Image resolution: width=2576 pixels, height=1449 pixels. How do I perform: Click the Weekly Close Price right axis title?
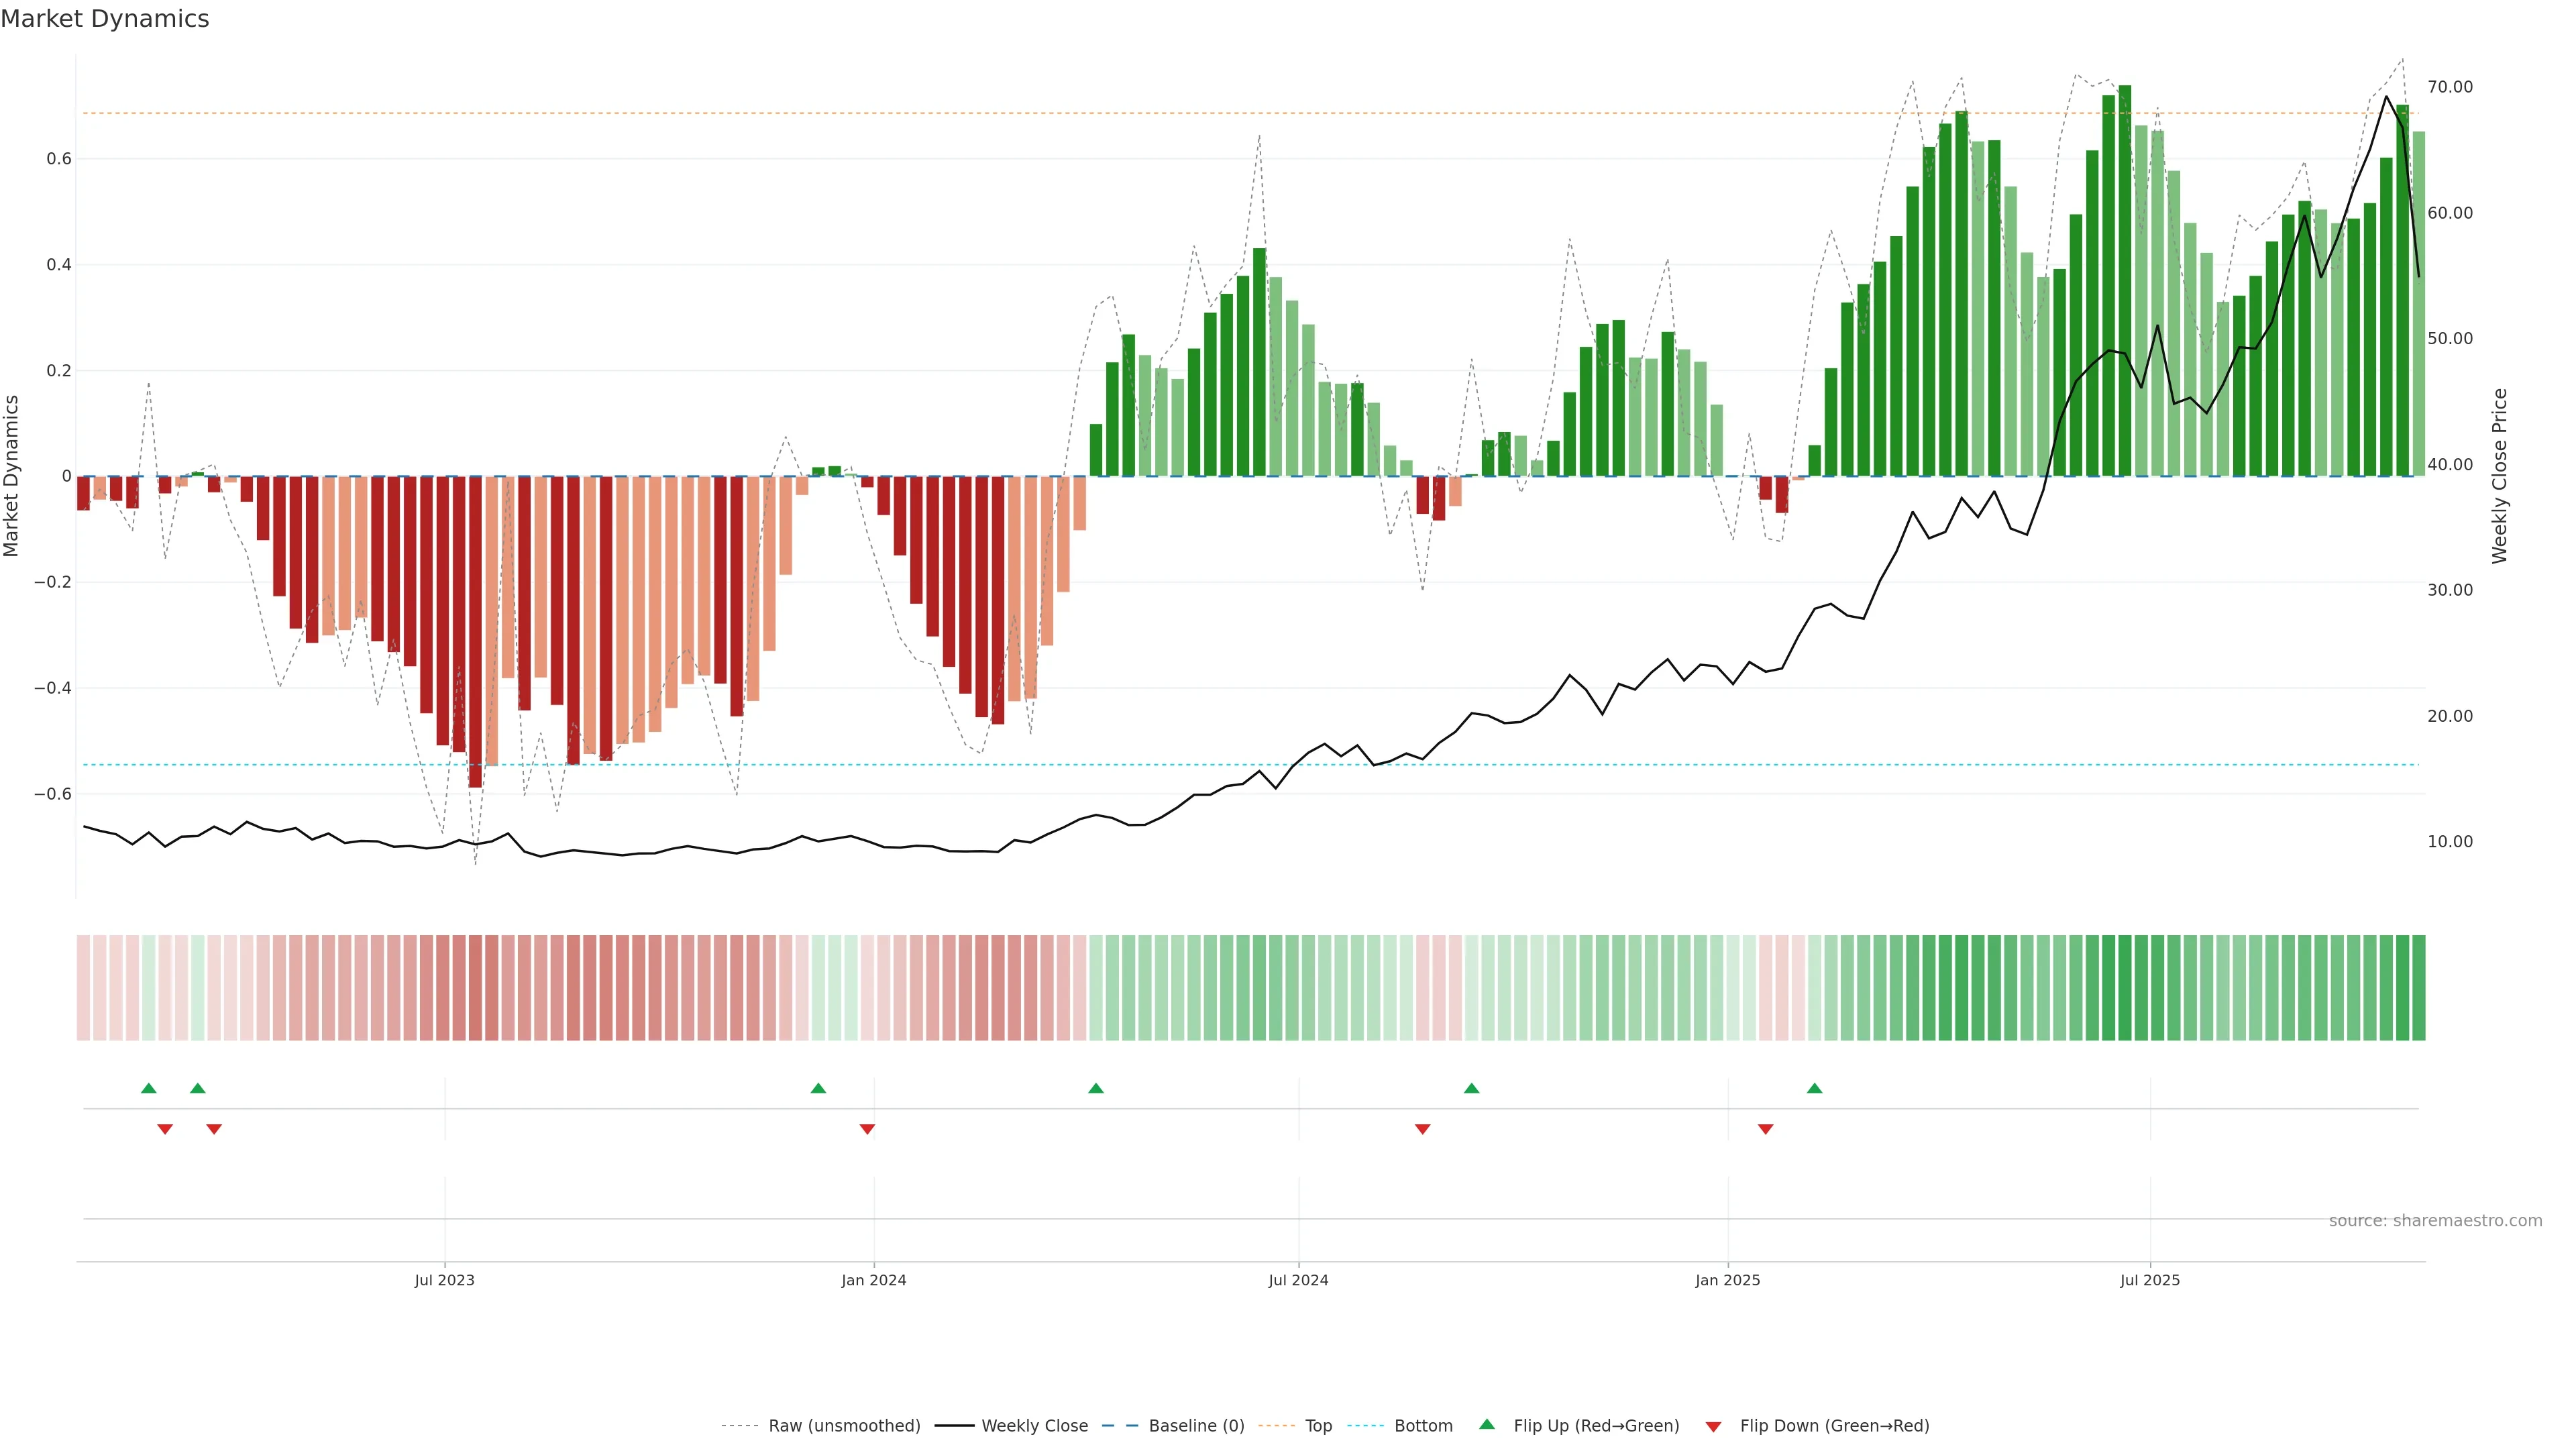(2499, 476)
